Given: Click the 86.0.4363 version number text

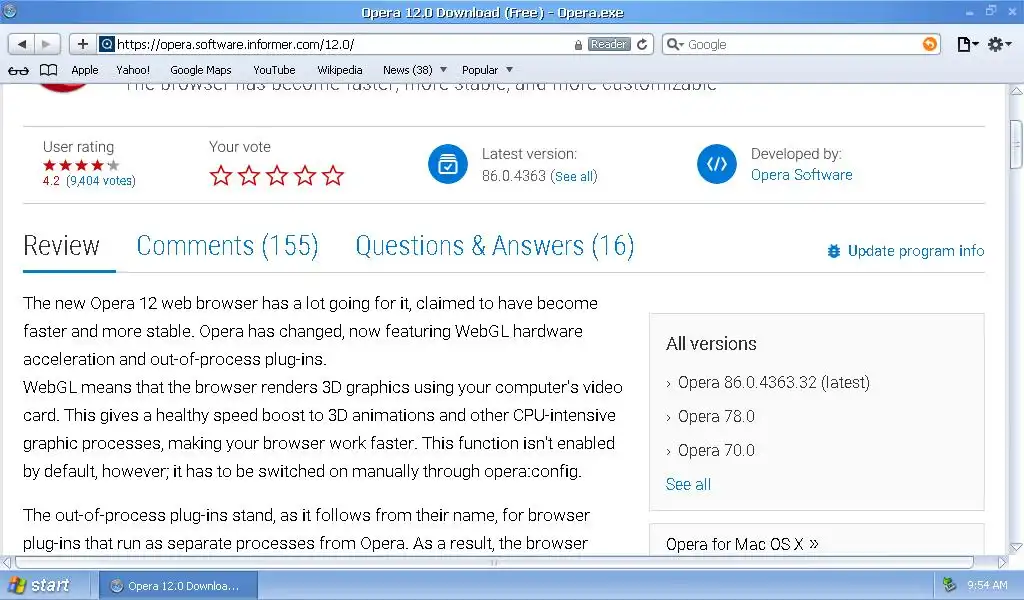Looking at the screenshot, I should click(x=513, y=176).
